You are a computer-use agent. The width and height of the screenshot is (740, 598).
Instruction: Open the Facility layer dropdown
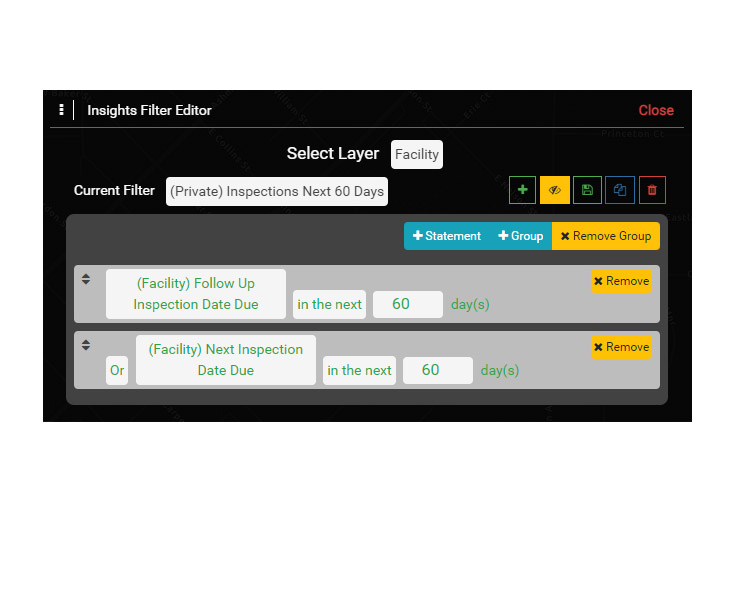[416, 154]
